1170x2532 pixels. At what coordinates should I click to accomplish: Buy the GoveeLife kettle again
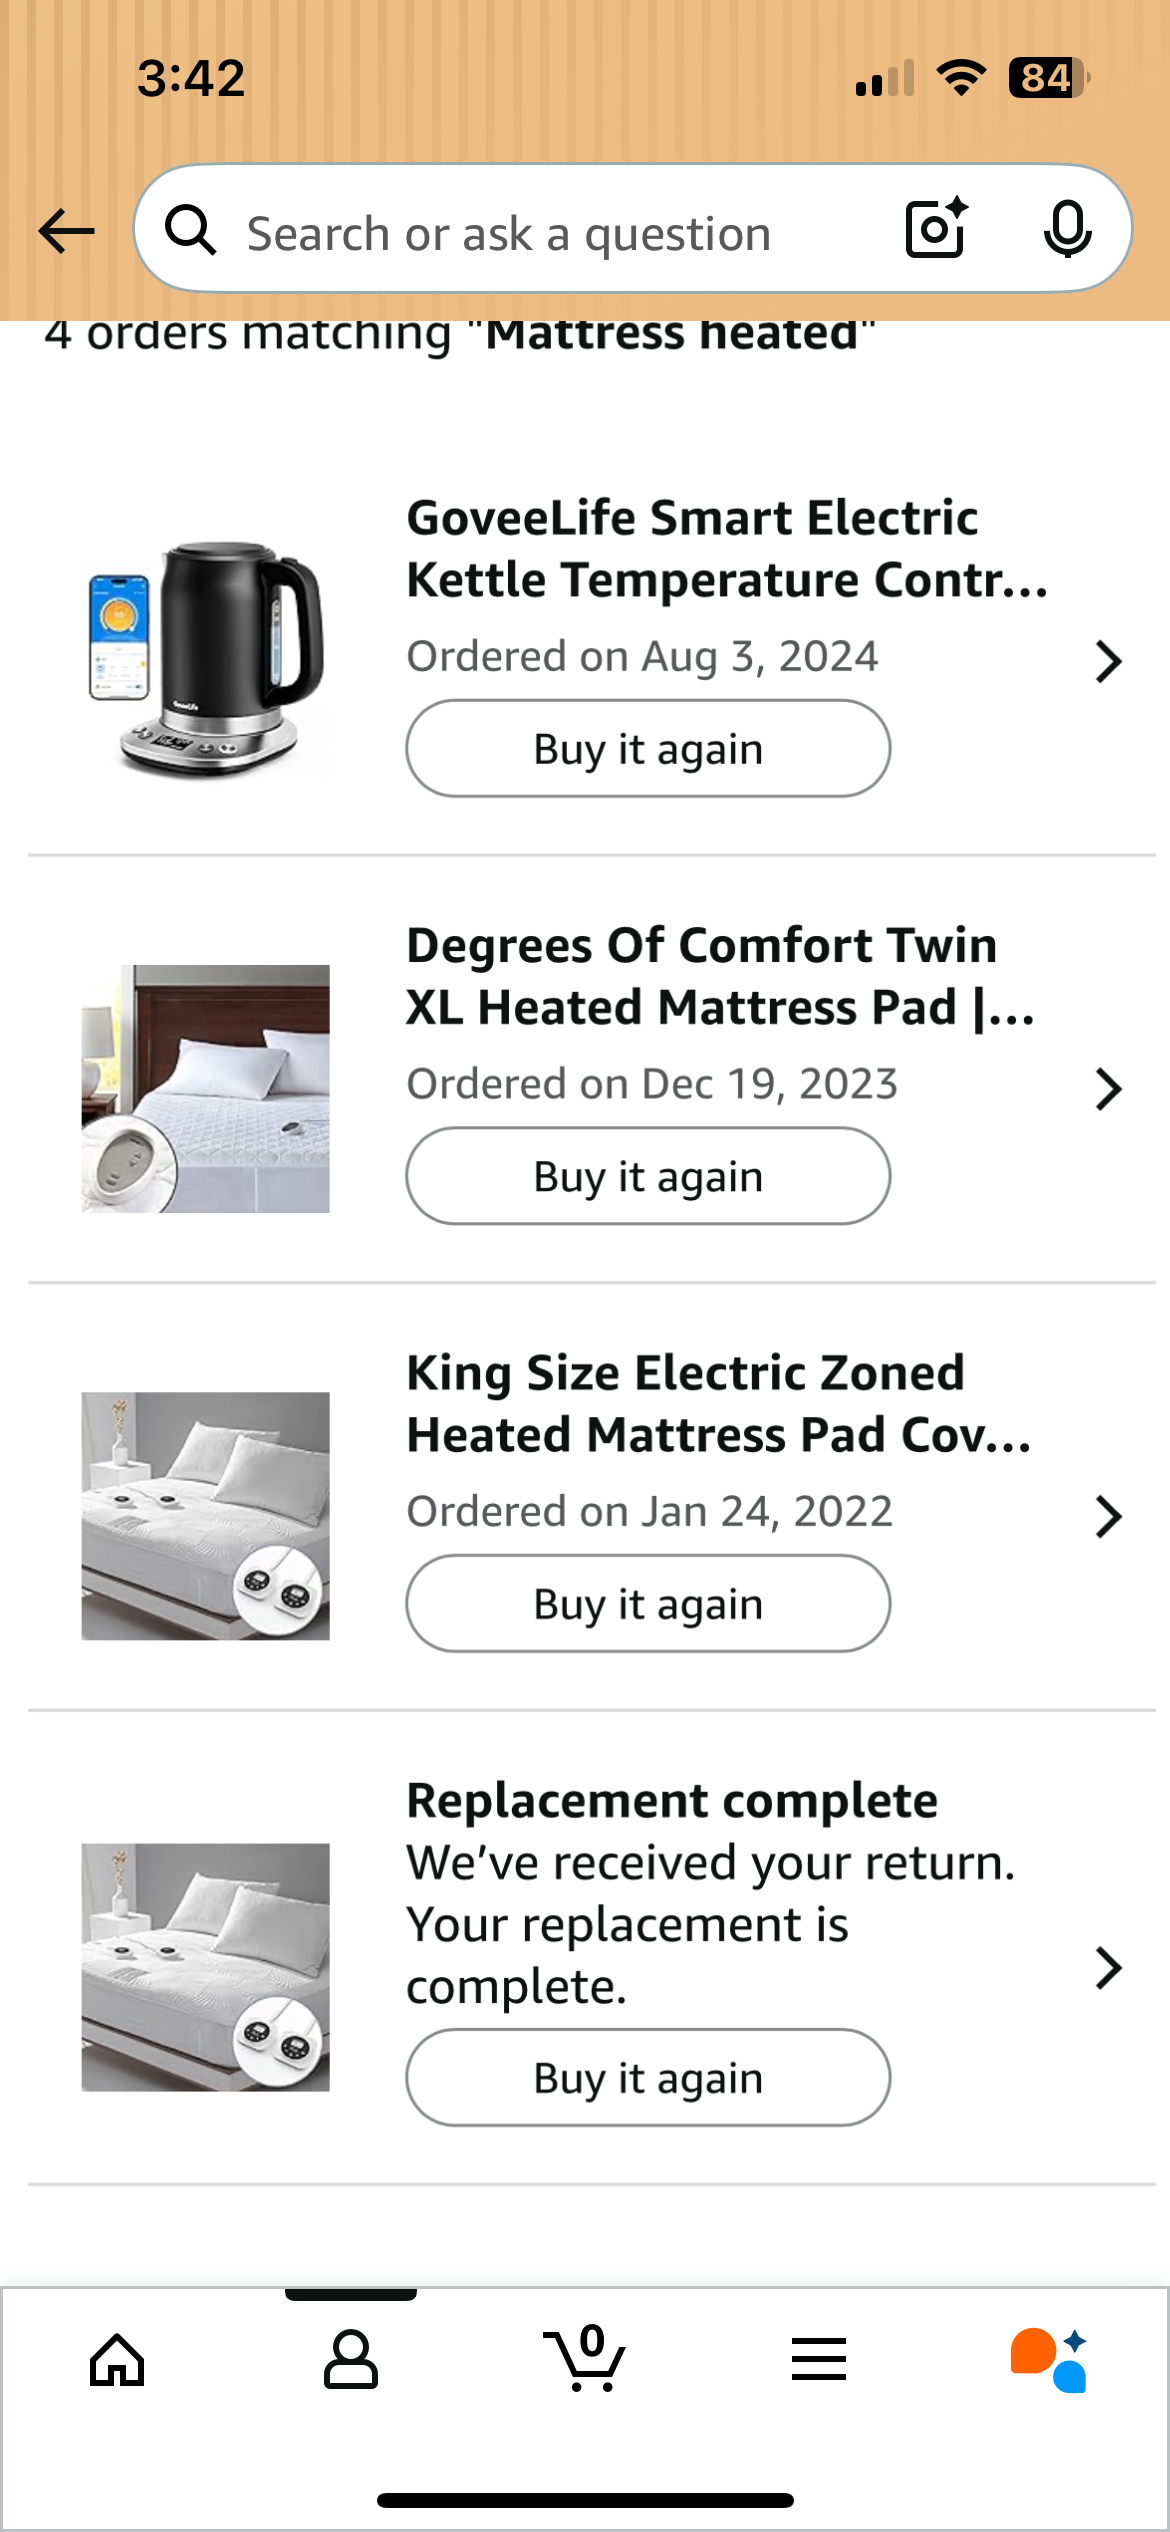tap(648, 749)
